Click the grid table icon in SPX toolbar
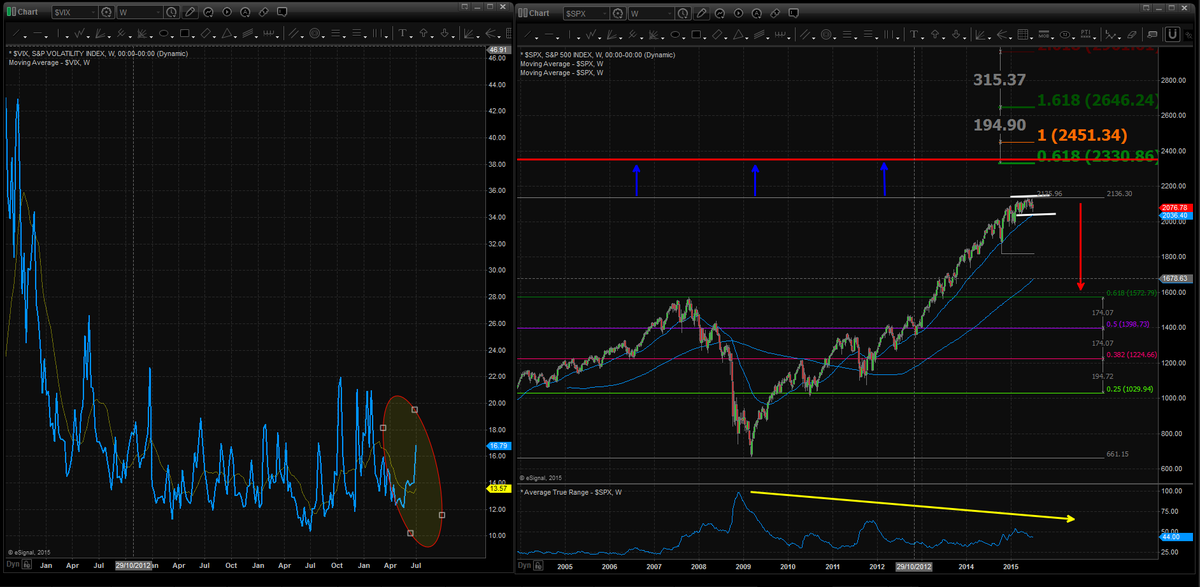 click(x=1023, y=34)
